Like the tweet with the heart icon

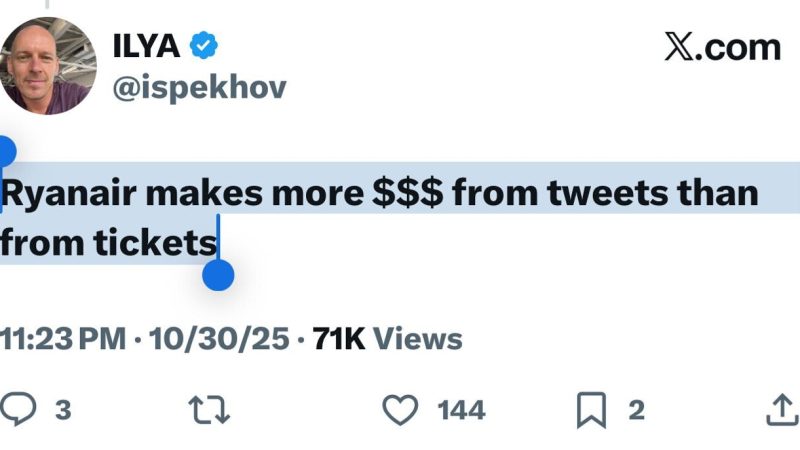point(400,409)
